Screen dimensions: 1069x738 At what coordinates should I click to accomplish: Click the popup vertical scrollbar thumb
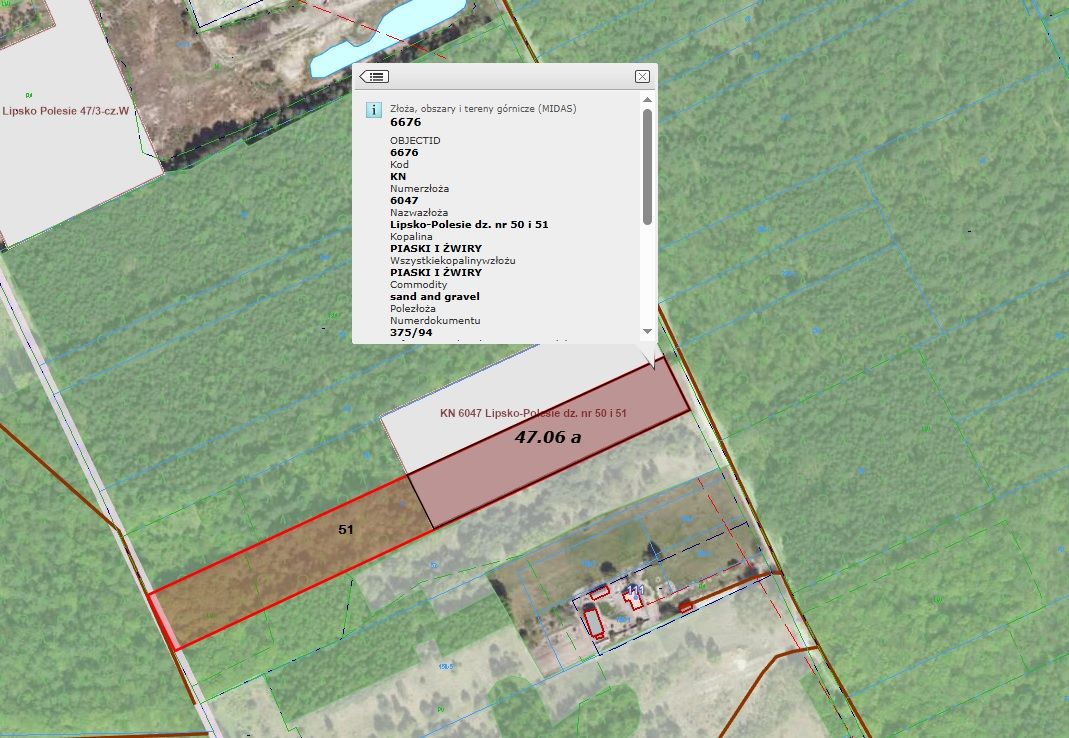[647, 166]
